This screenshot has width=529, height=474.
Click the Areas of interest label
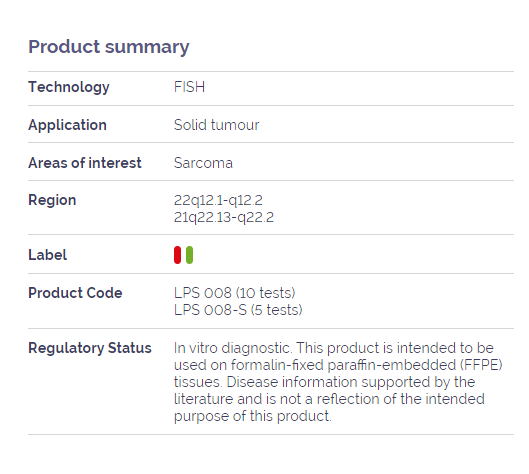point(85,163)
